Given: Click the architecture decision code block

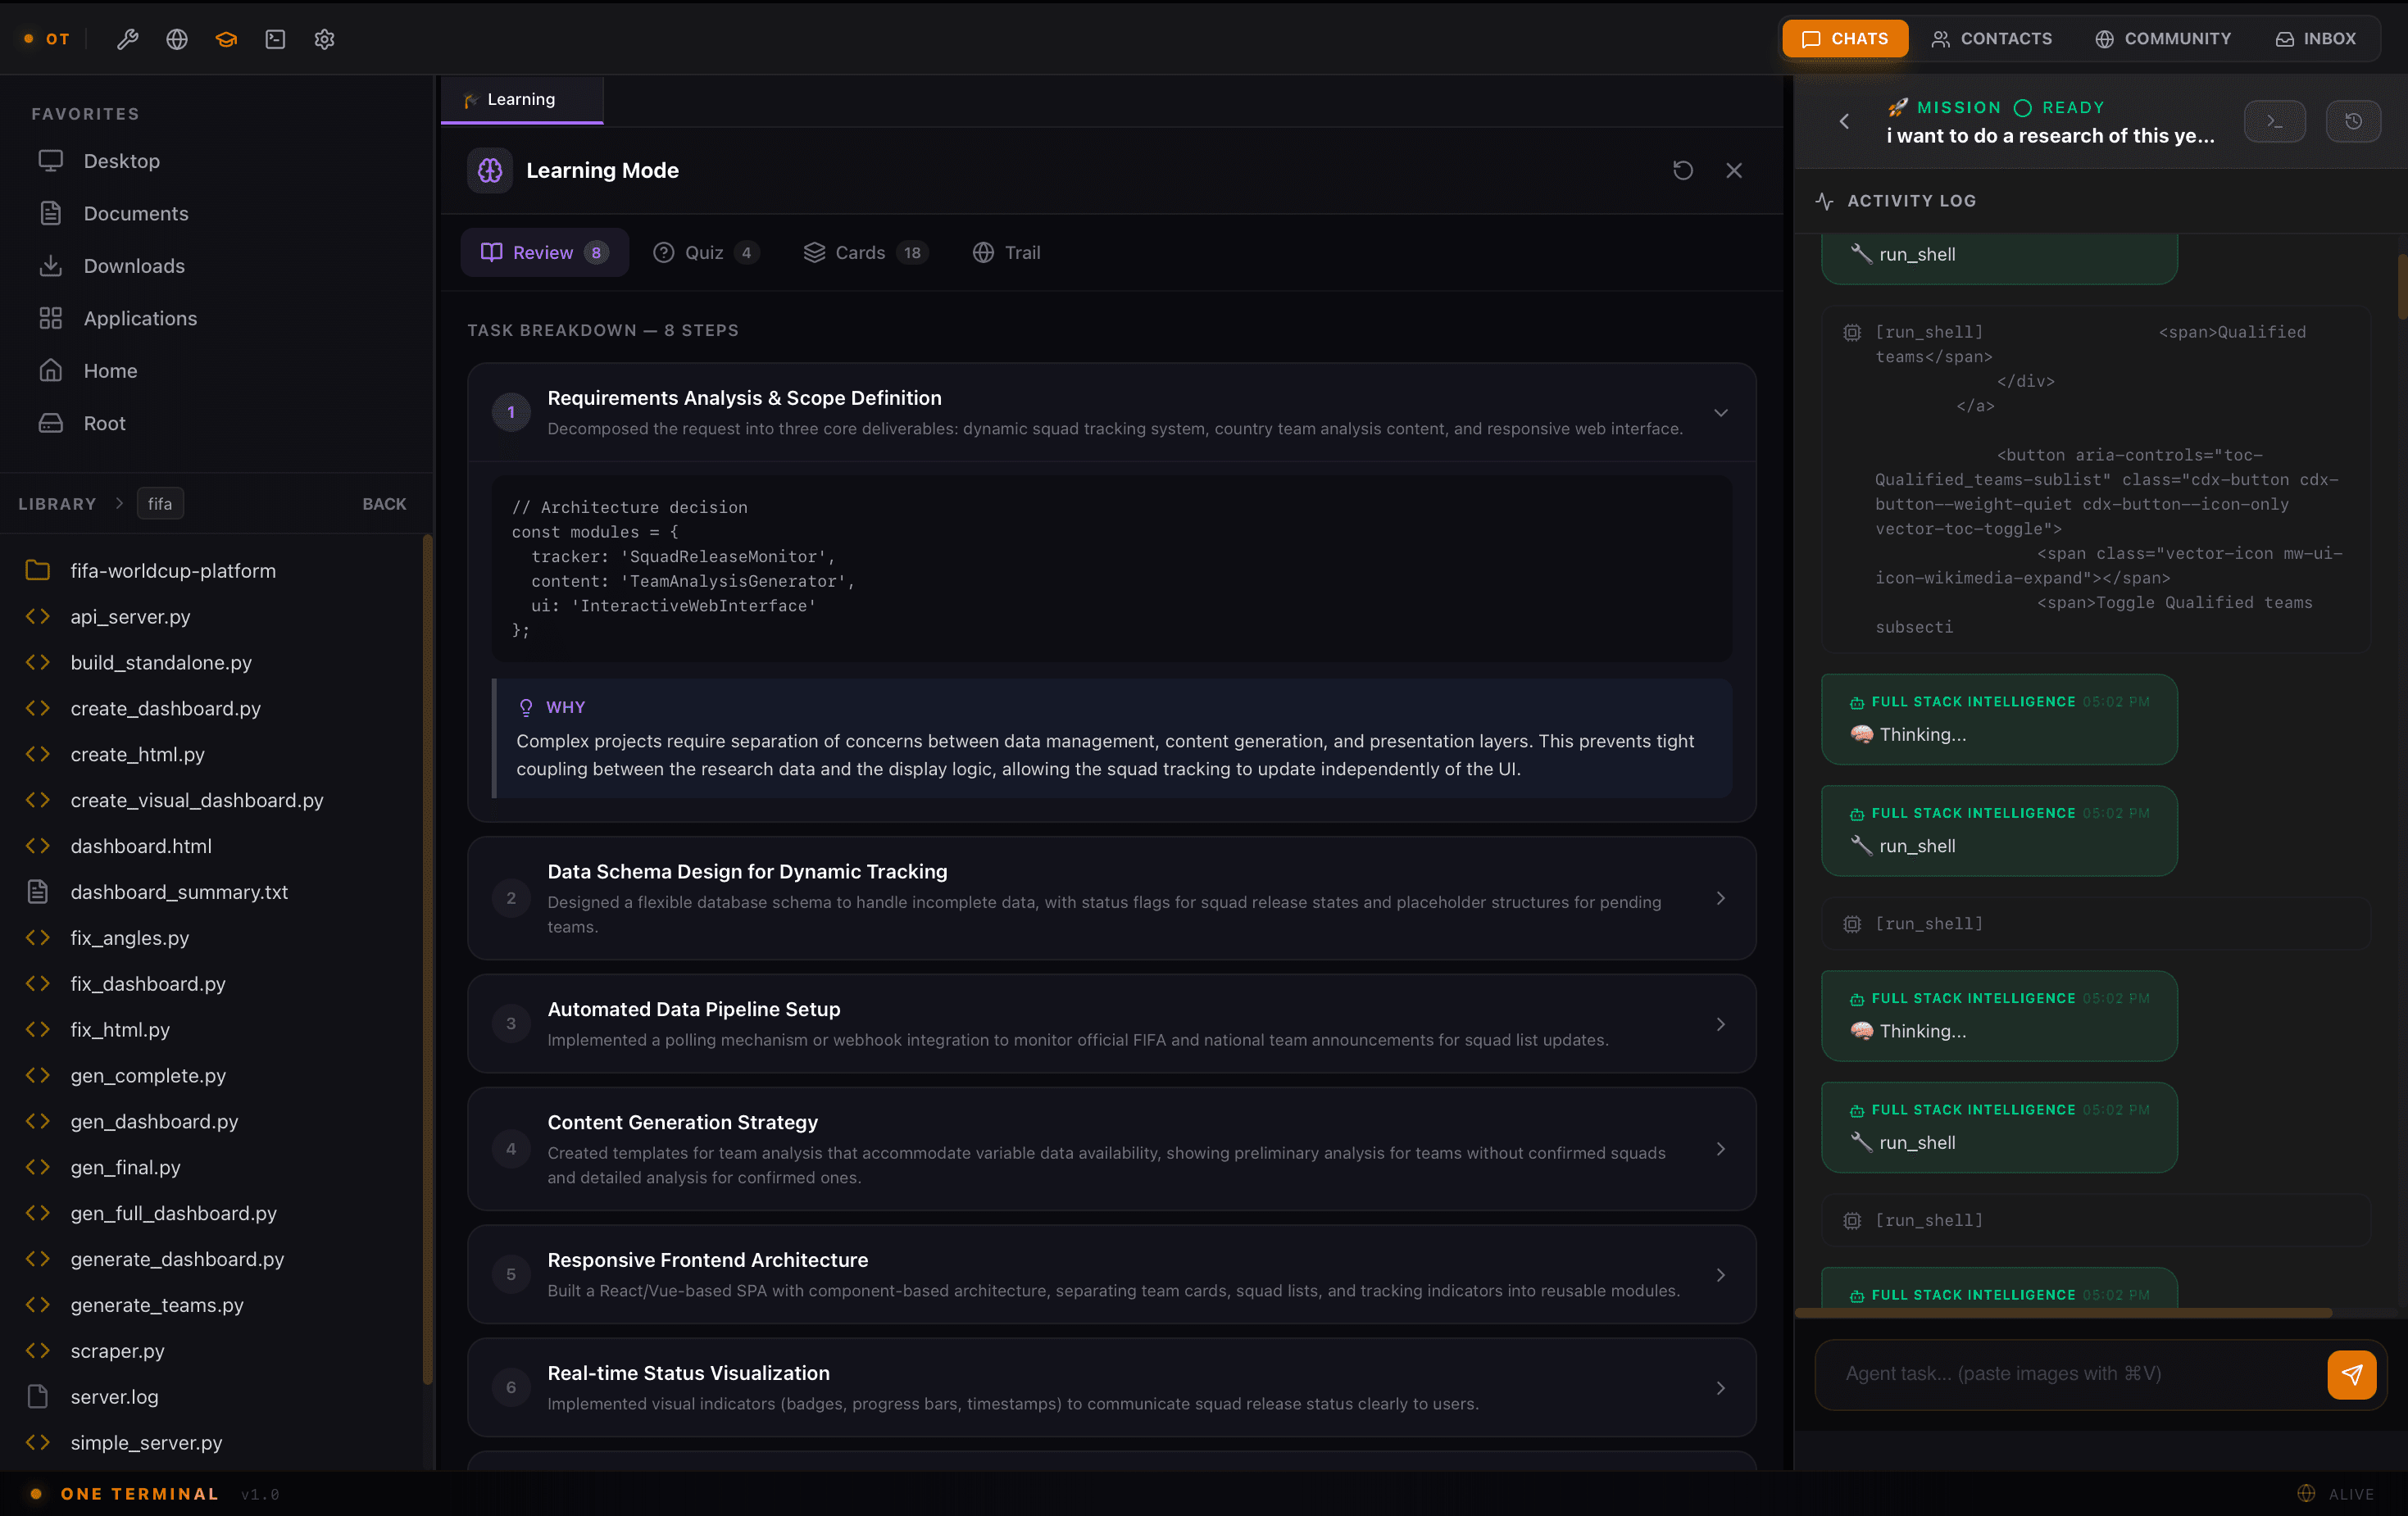Looking at the screenshot, I should 1111,568.
